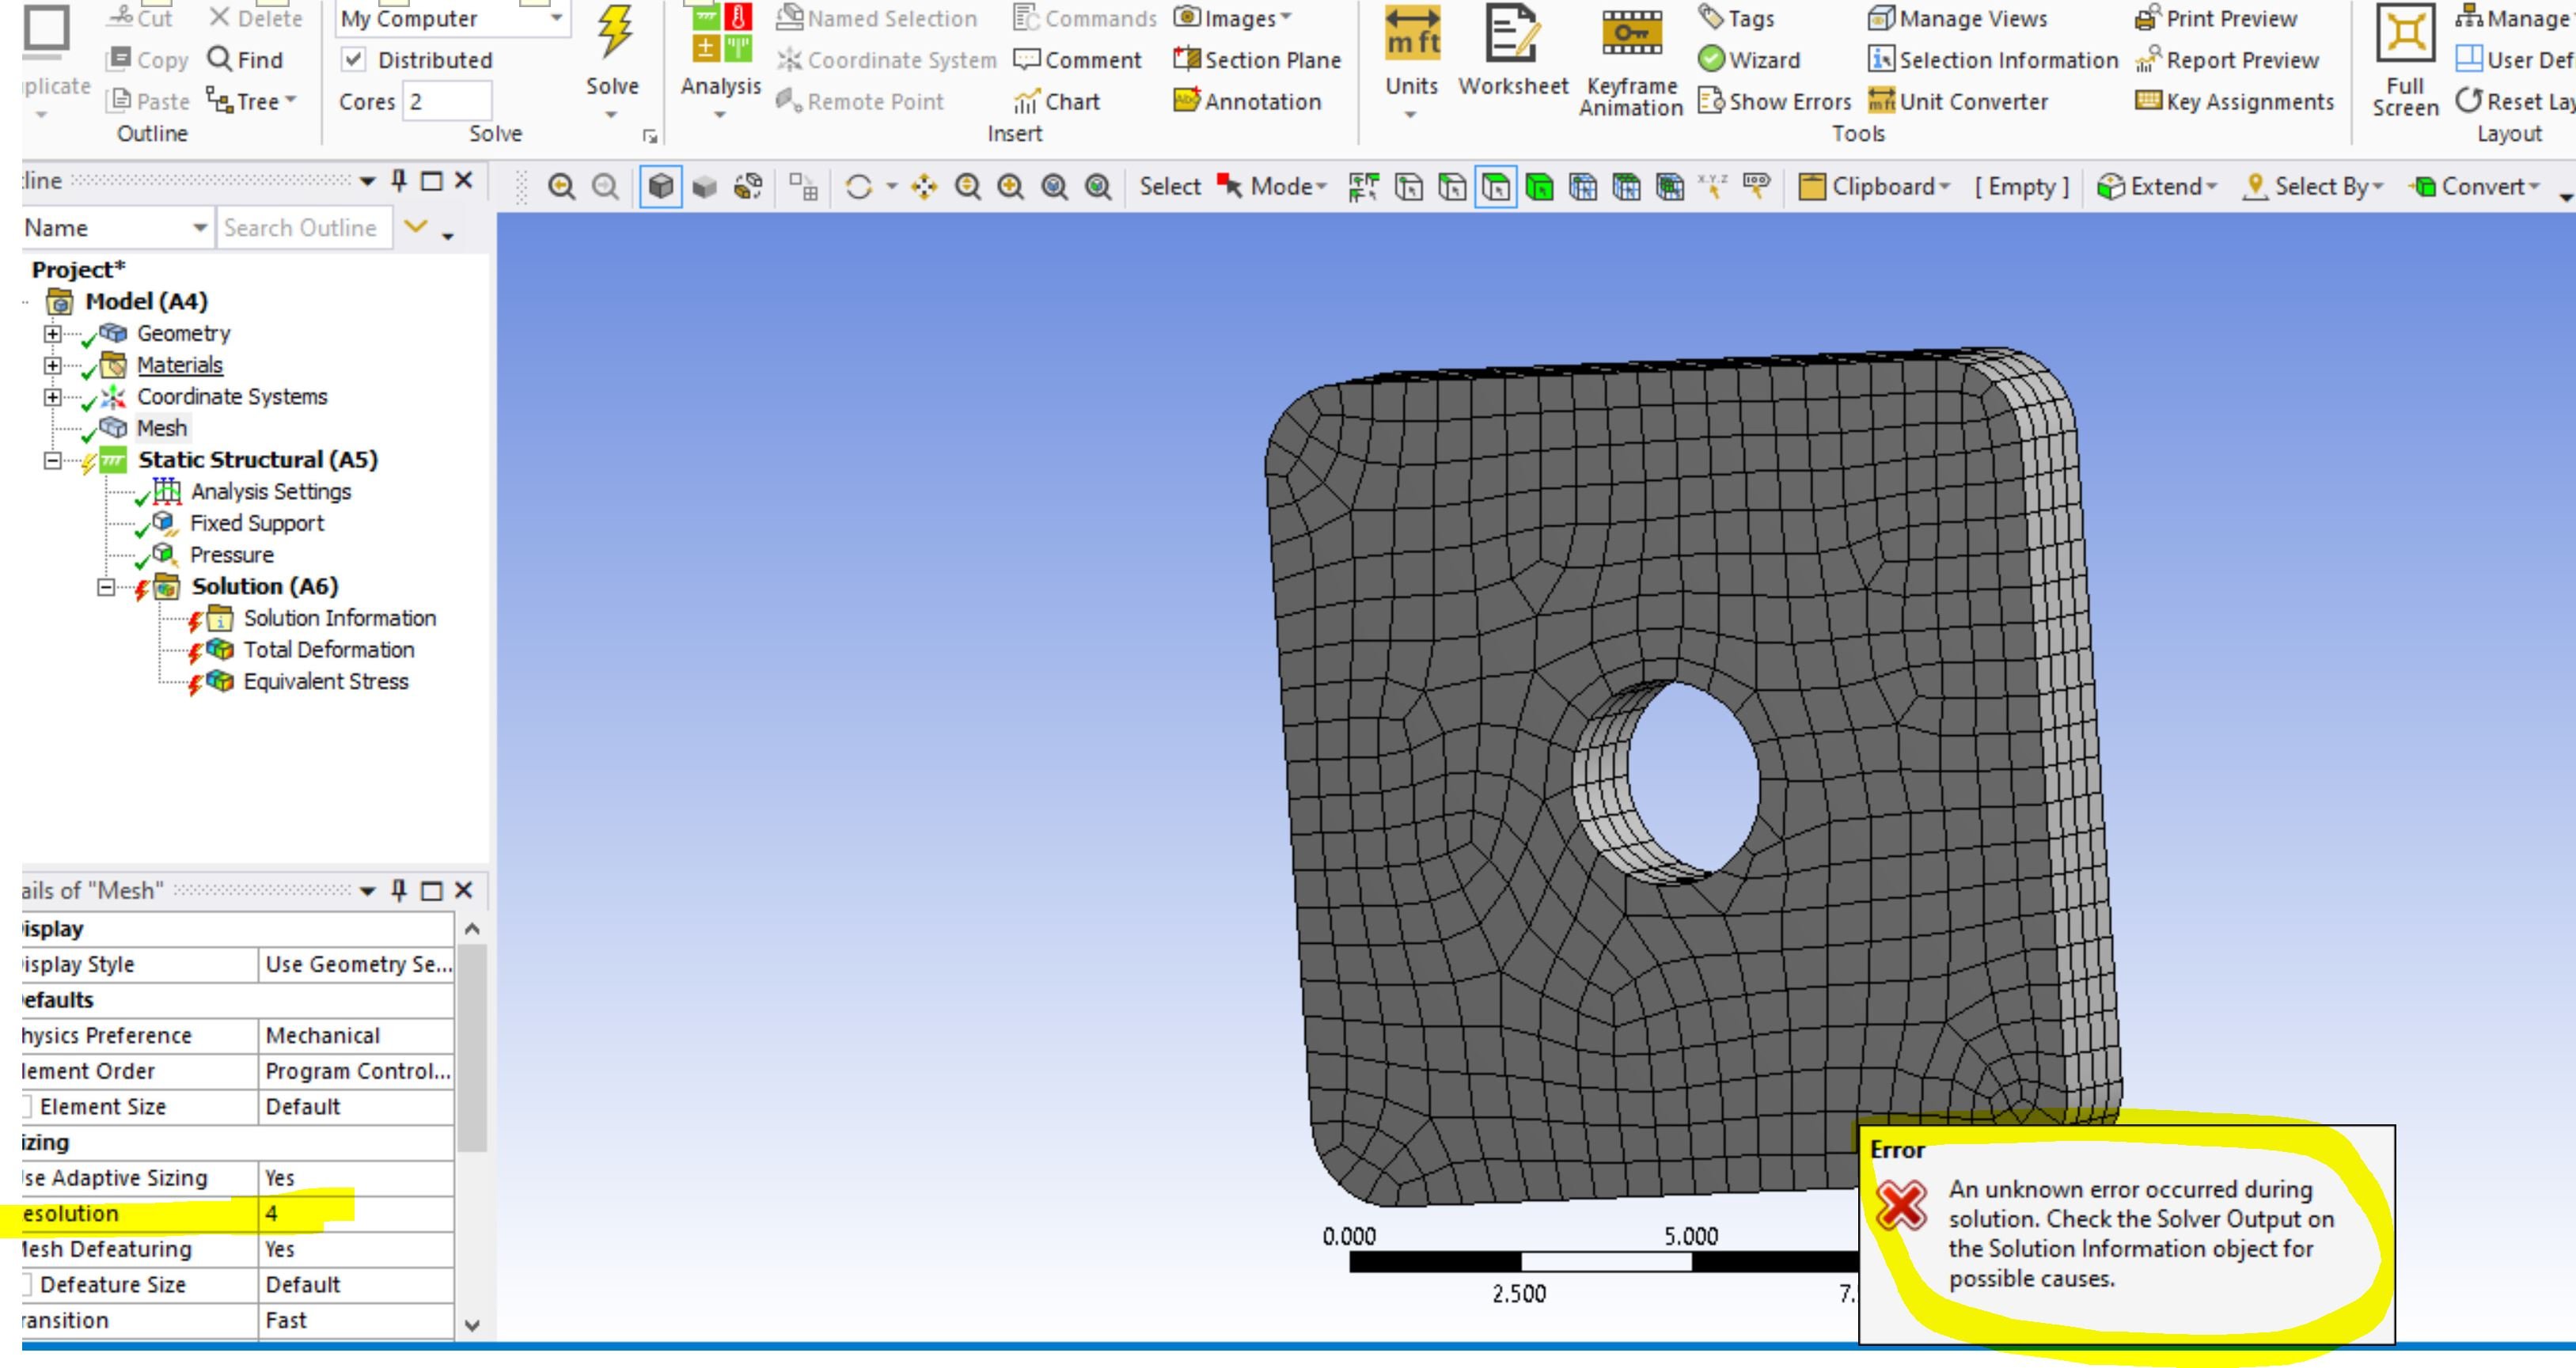This screenshot has height=1368, width=2576.
Task: Open the My Computer solve dropdown
Action: [556, 18]
